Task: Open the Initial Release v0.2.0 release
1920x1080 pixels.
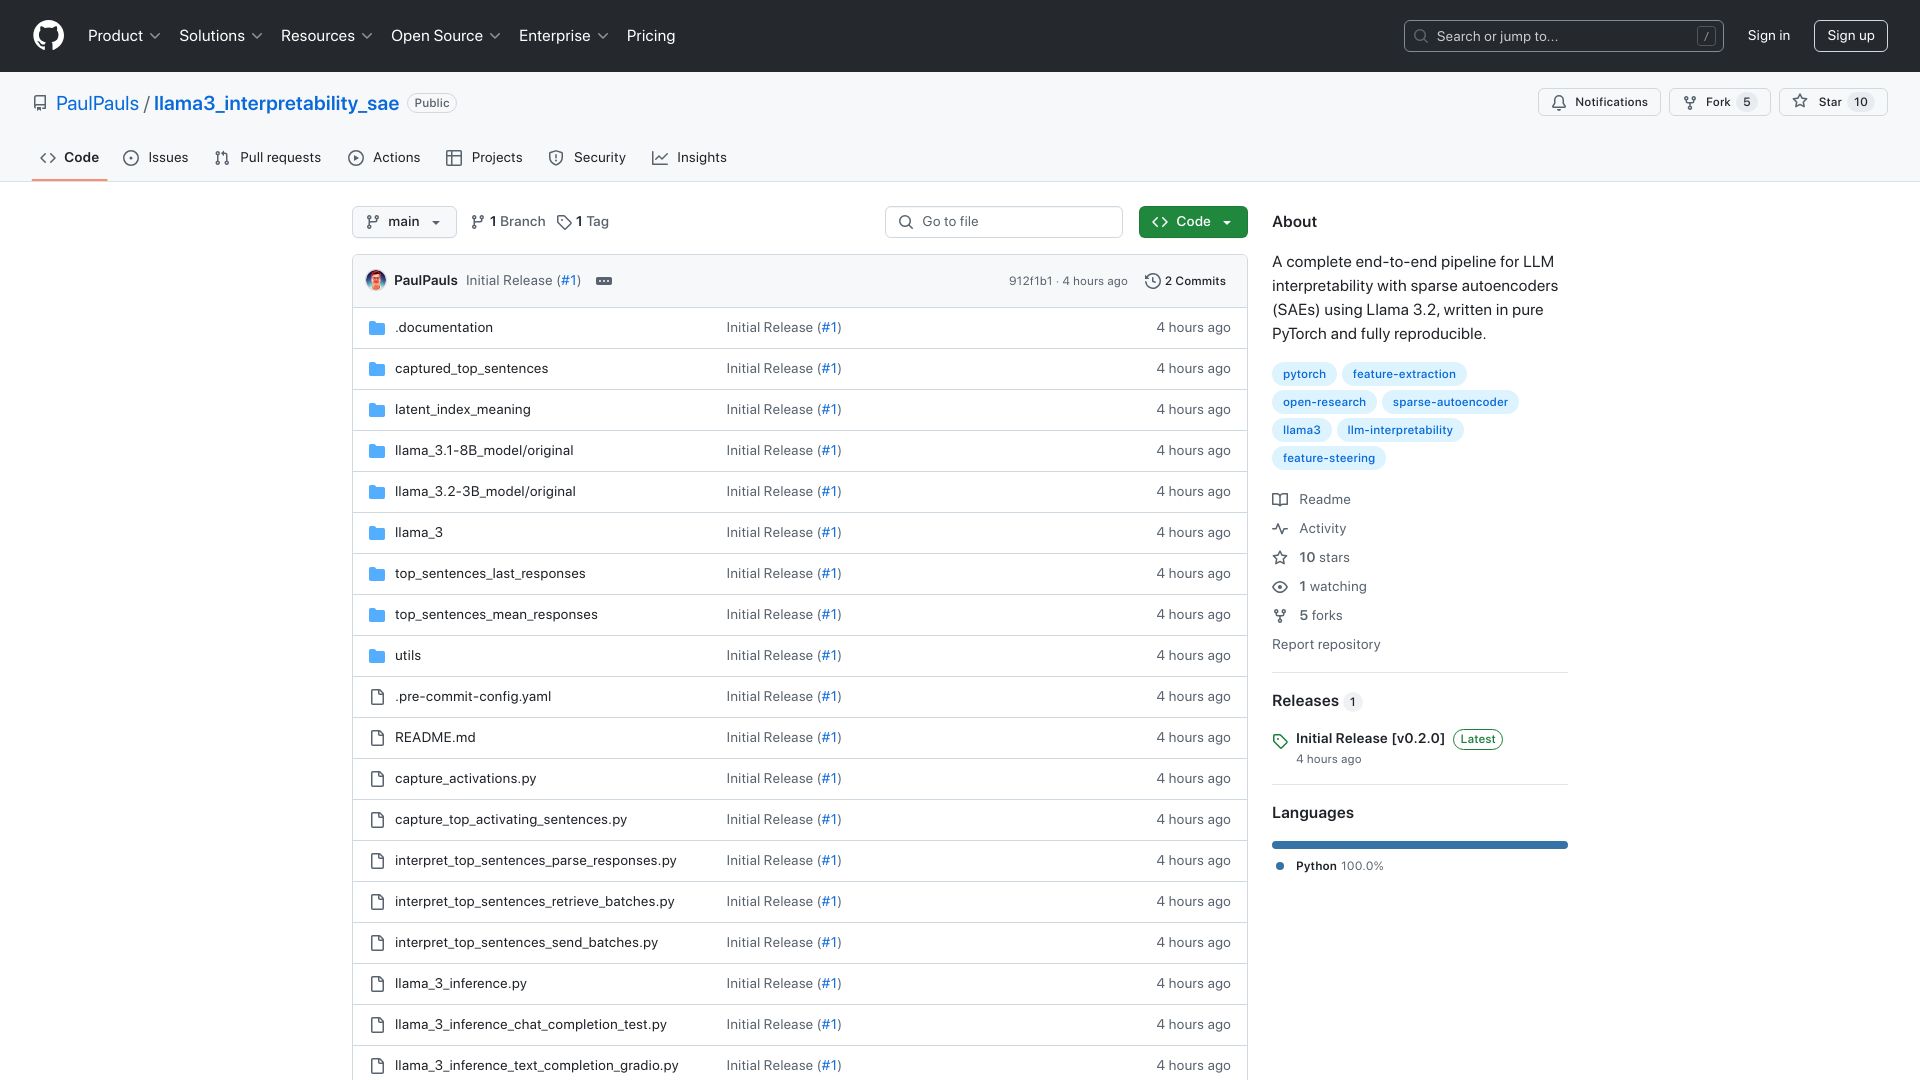Action: click(x=1370, y=738)
